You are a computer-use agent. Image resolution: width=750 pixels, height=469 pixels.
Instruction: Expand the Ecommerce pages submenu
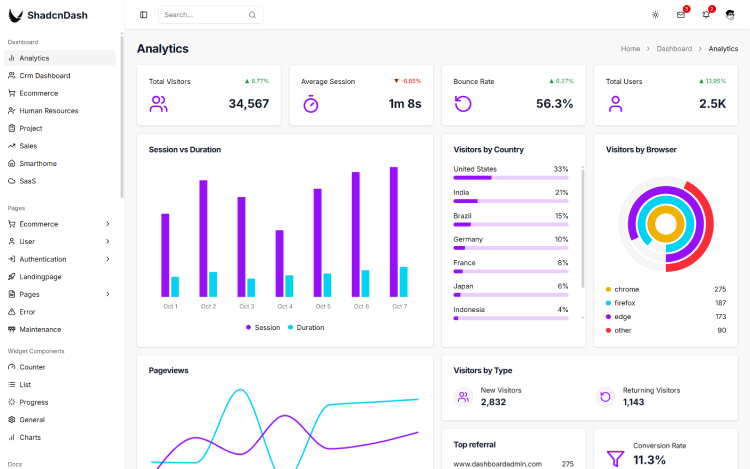pyautogui.click(x=107, y=224)
